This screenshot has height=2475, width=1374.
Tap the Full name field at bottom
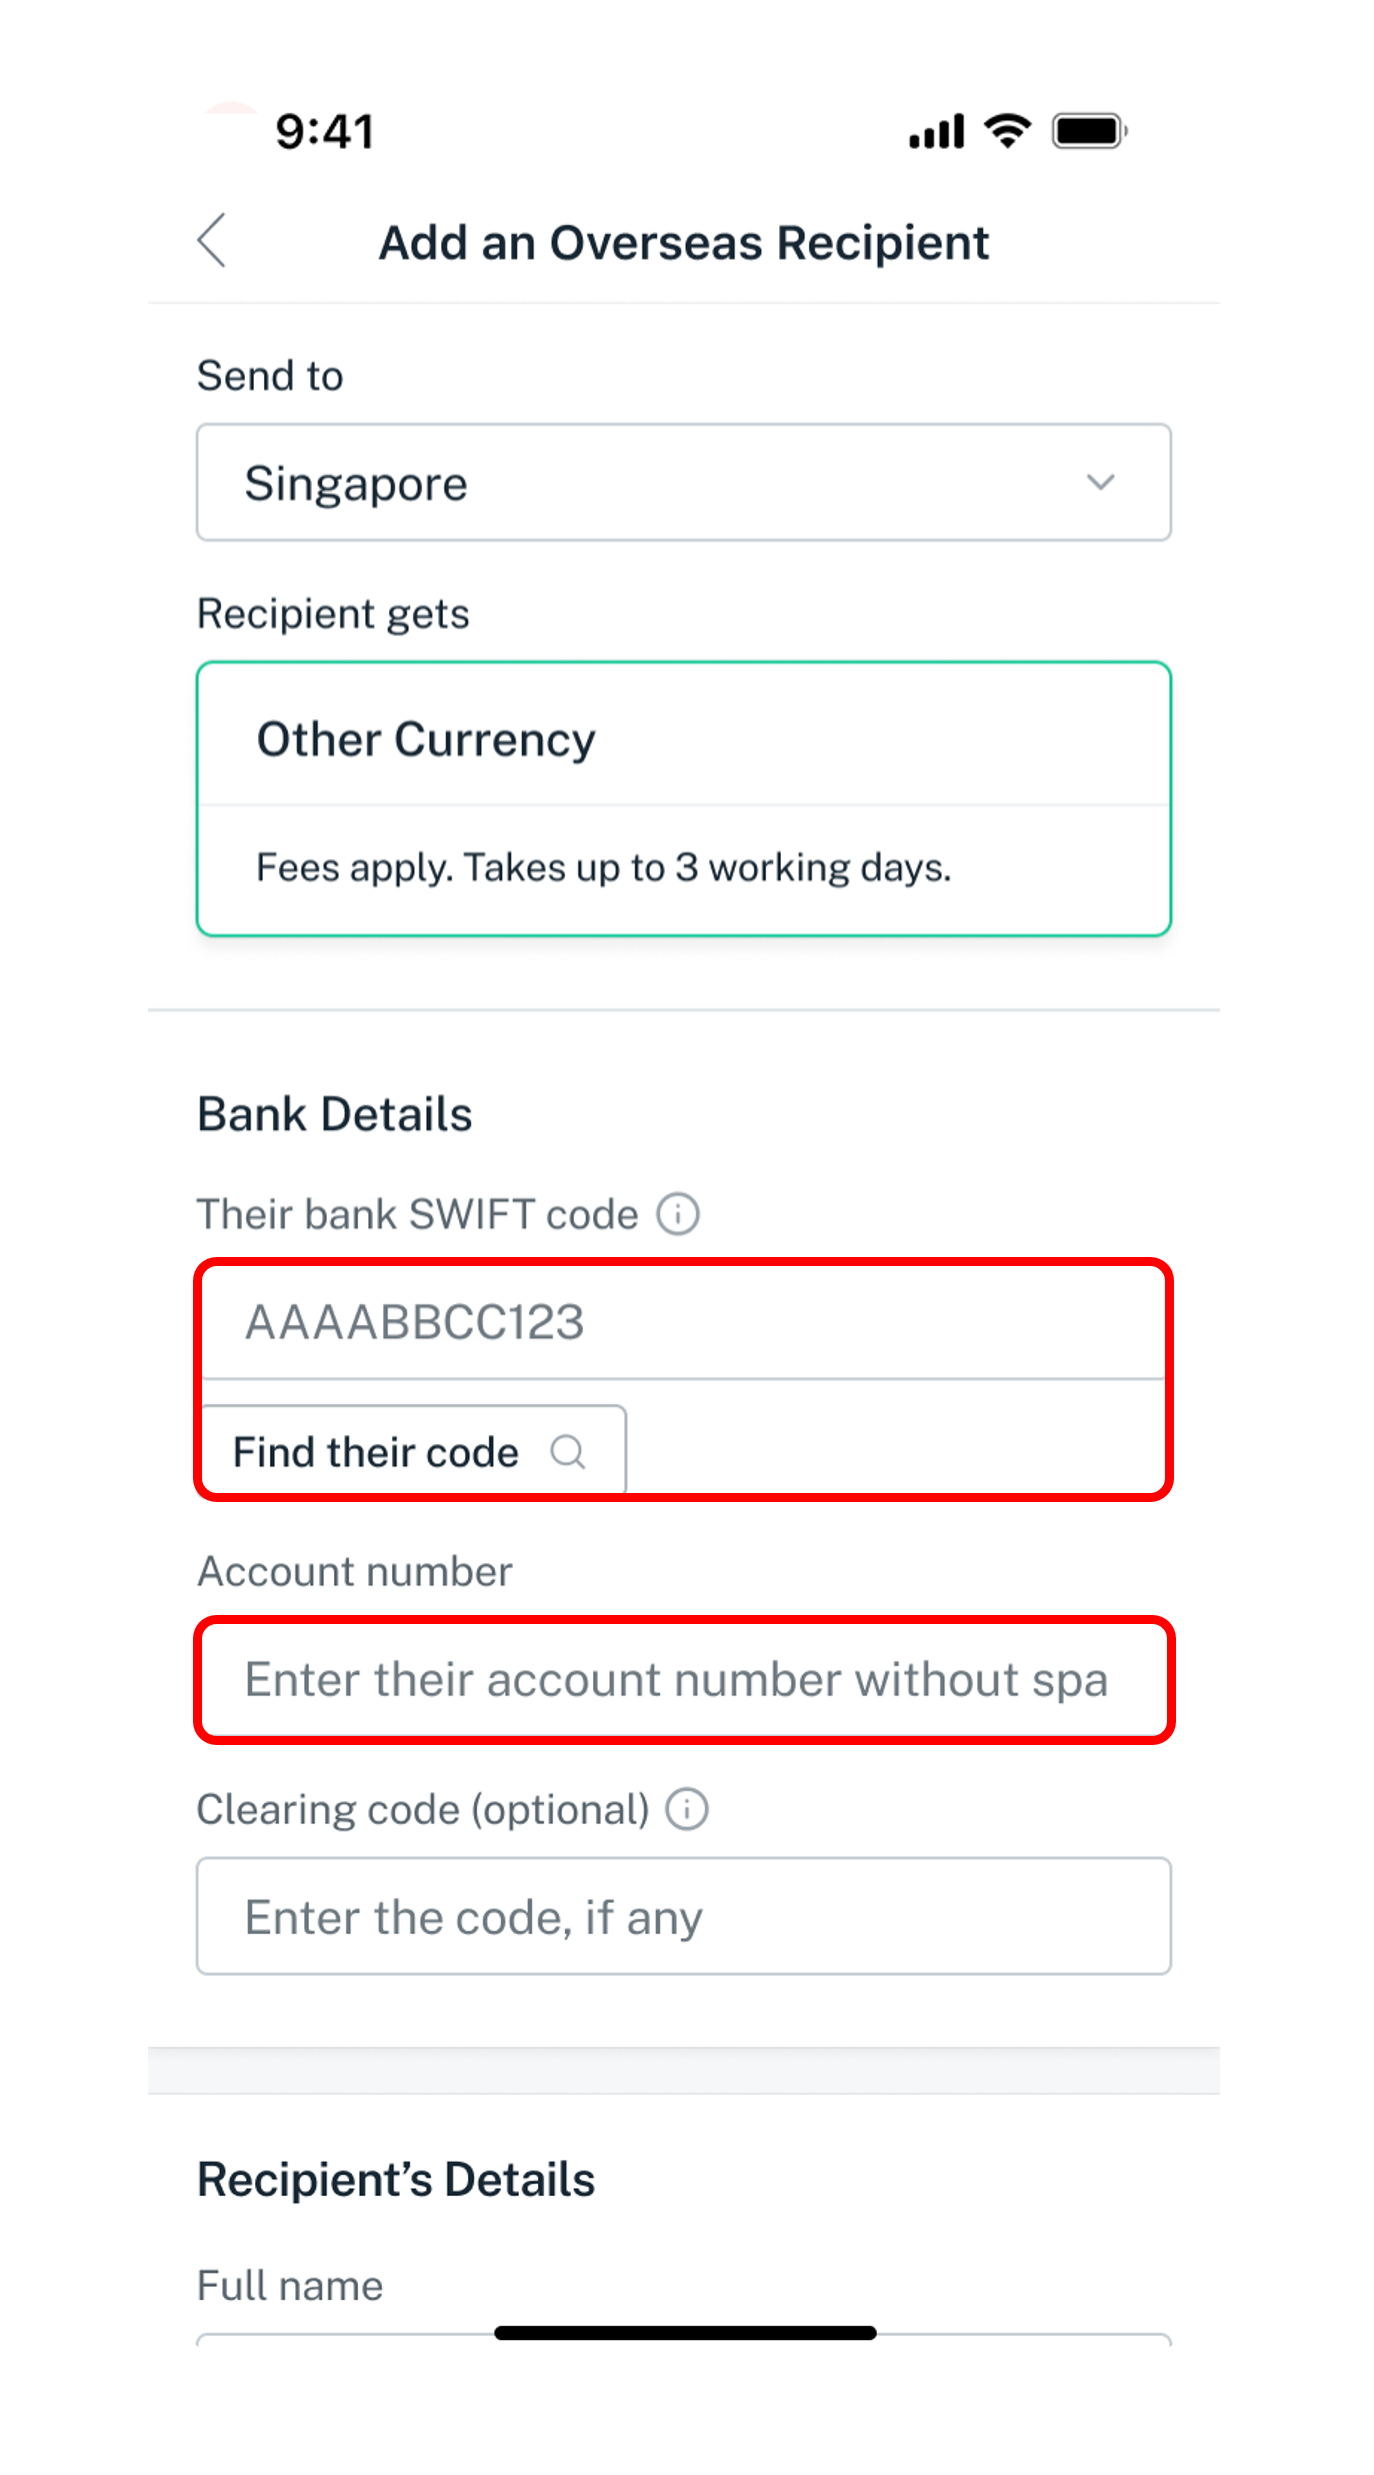(683, 2340)
